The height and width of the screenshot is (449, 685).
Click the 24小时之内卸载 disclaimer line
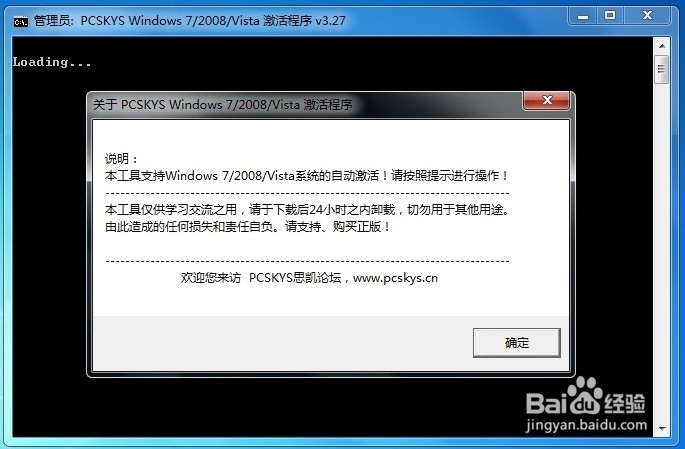(x=308, y=210)
